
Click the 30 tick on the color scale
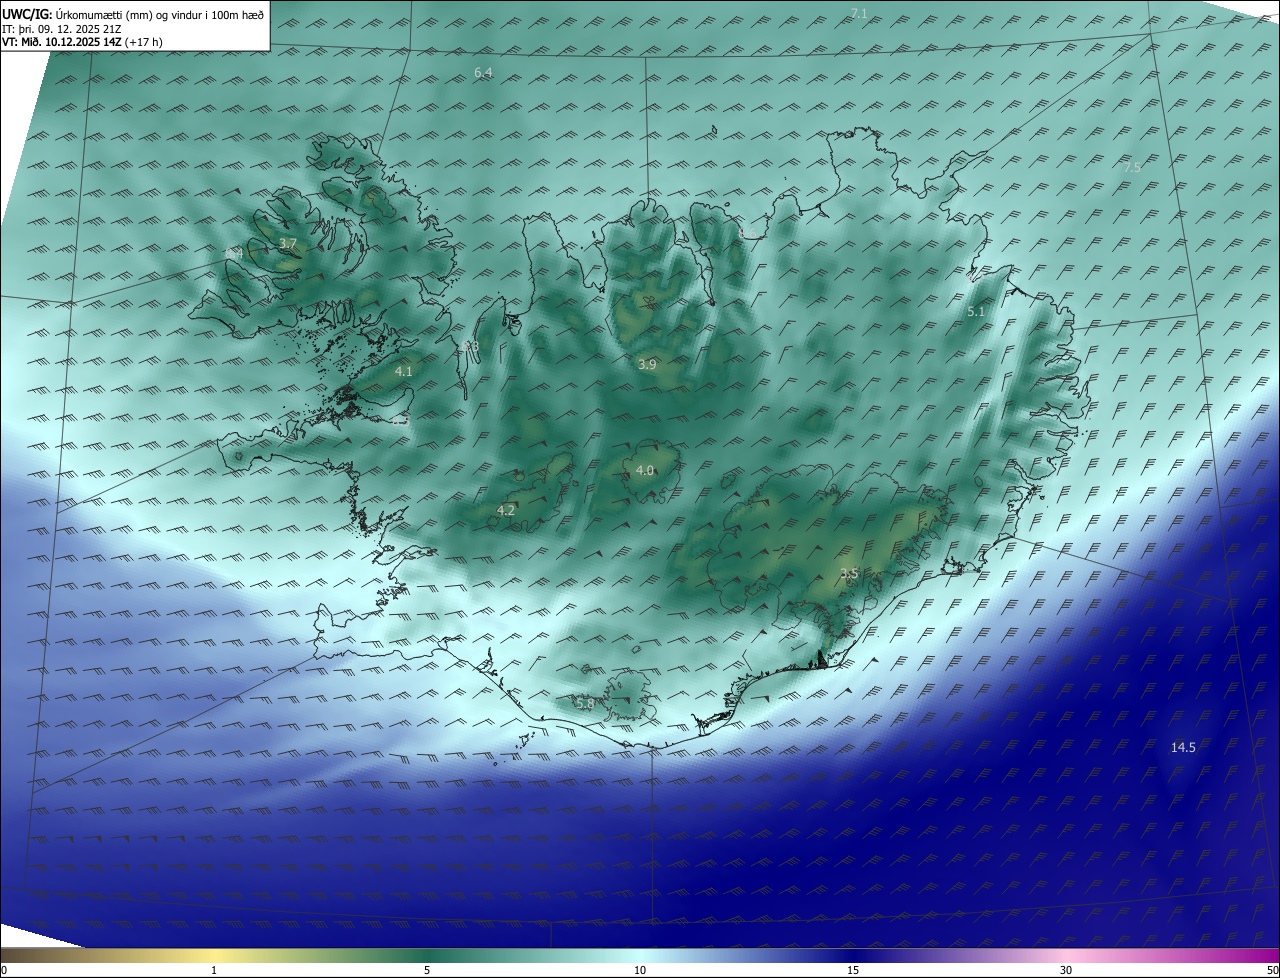point(1066,970)
